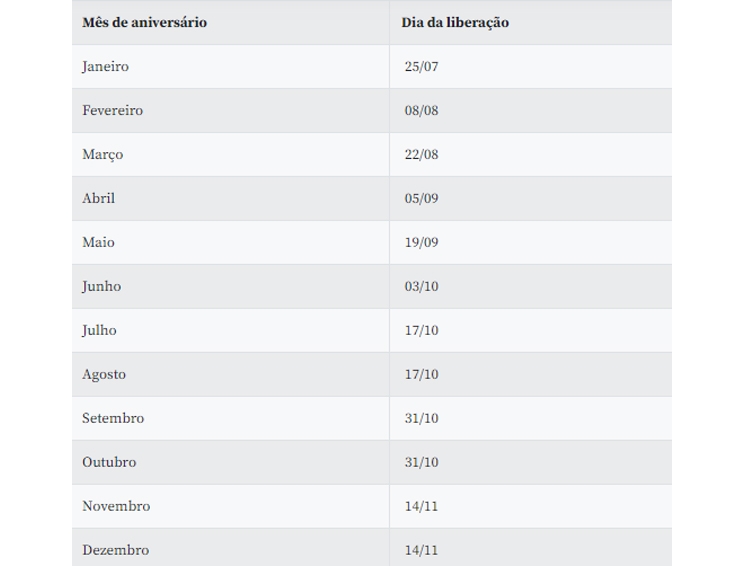Viewport: 745px width, 566px height.
Task: Select the Março month cell
Action: (102, 154)
